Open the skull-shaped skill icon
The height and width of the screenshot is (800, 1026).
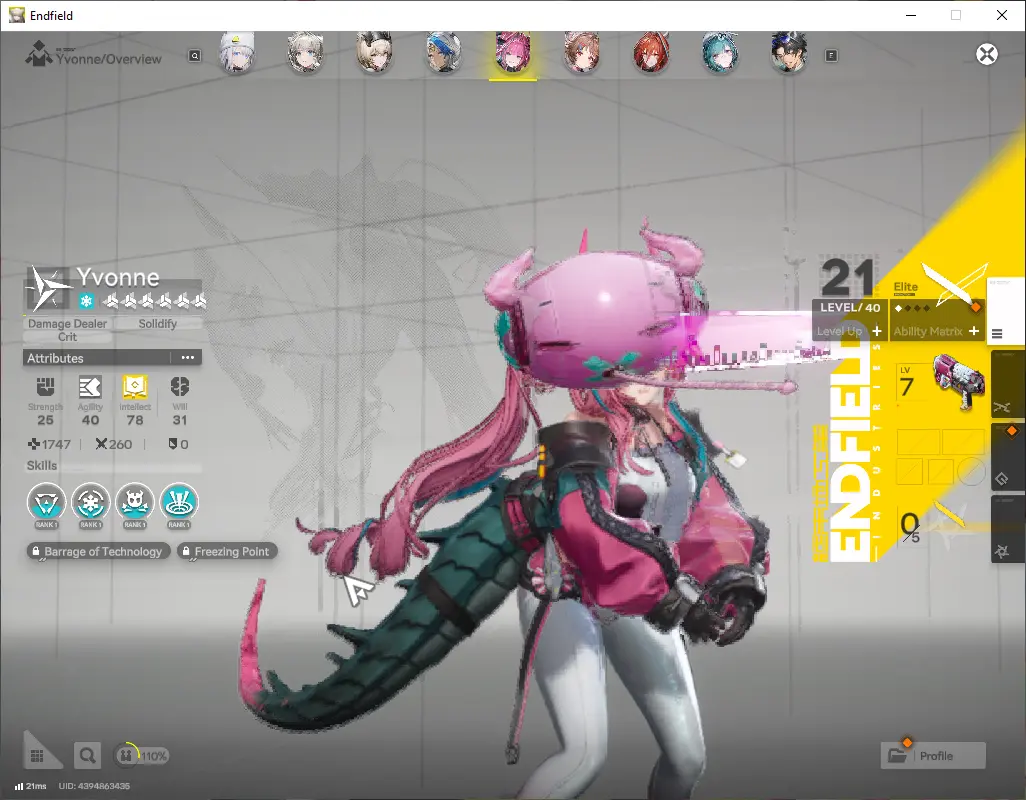(x=135, y=503)
